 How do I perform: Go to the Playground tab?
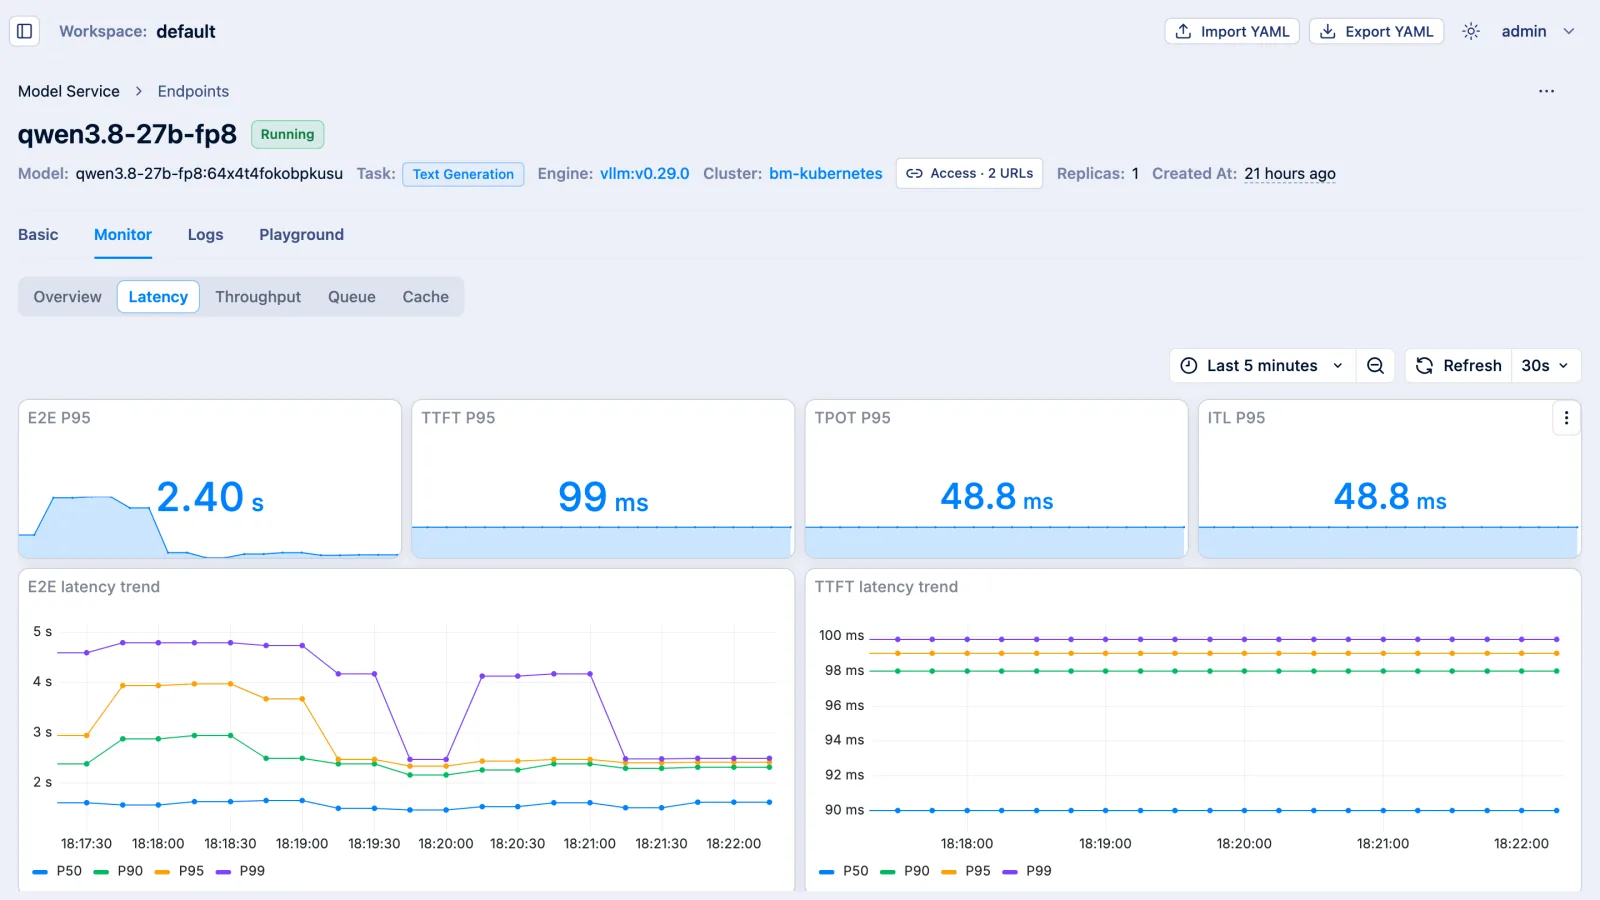[x=301, y=234]
